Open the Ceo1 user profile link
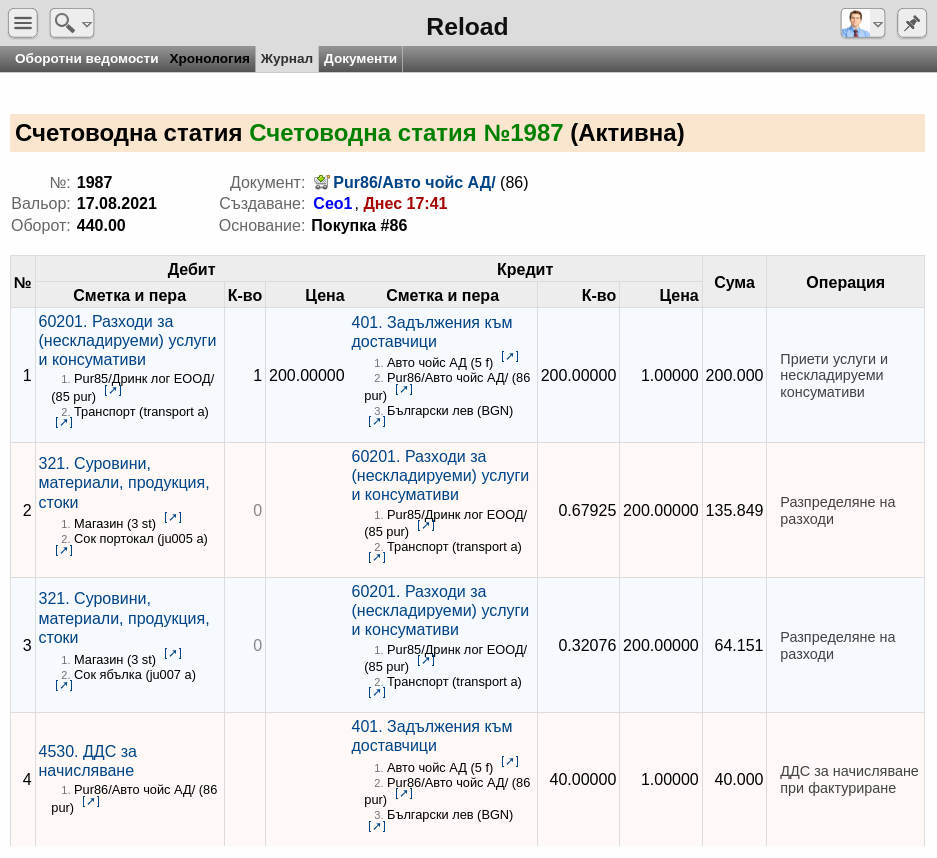This screenshot has height=858, width=937. coord(333,204)
